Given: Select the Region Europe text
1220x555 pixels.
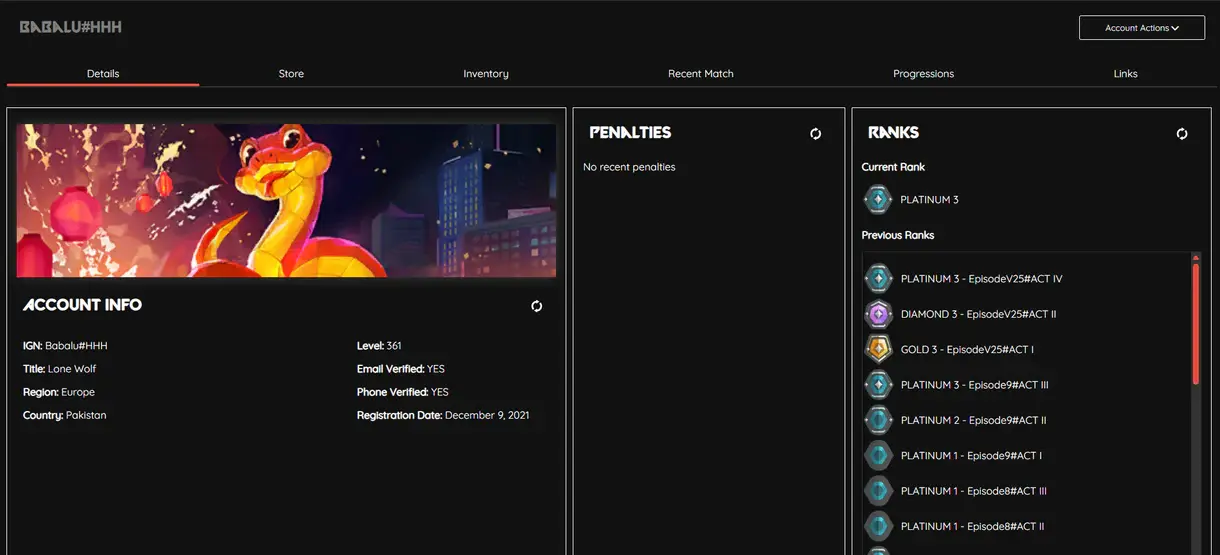Looking at the screenshot, I should coord(59,392).
